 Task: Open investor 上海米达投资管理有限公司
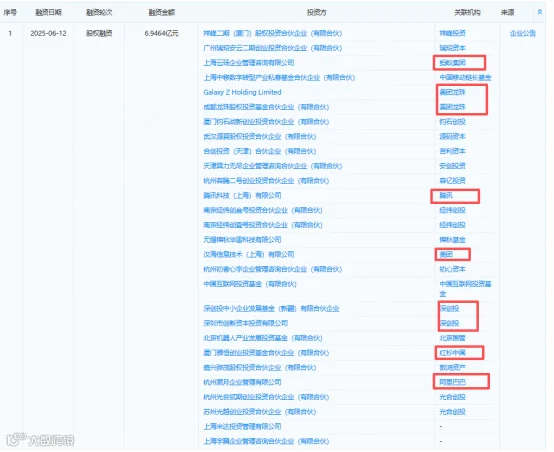point(242,427)
